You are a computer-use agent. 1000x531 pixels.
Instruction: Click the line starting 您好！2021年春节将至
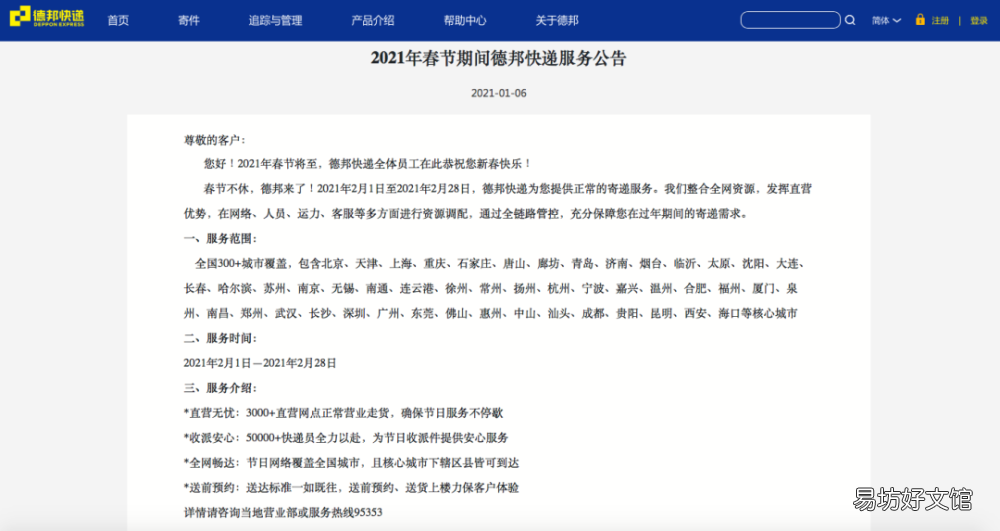[367, 164]
